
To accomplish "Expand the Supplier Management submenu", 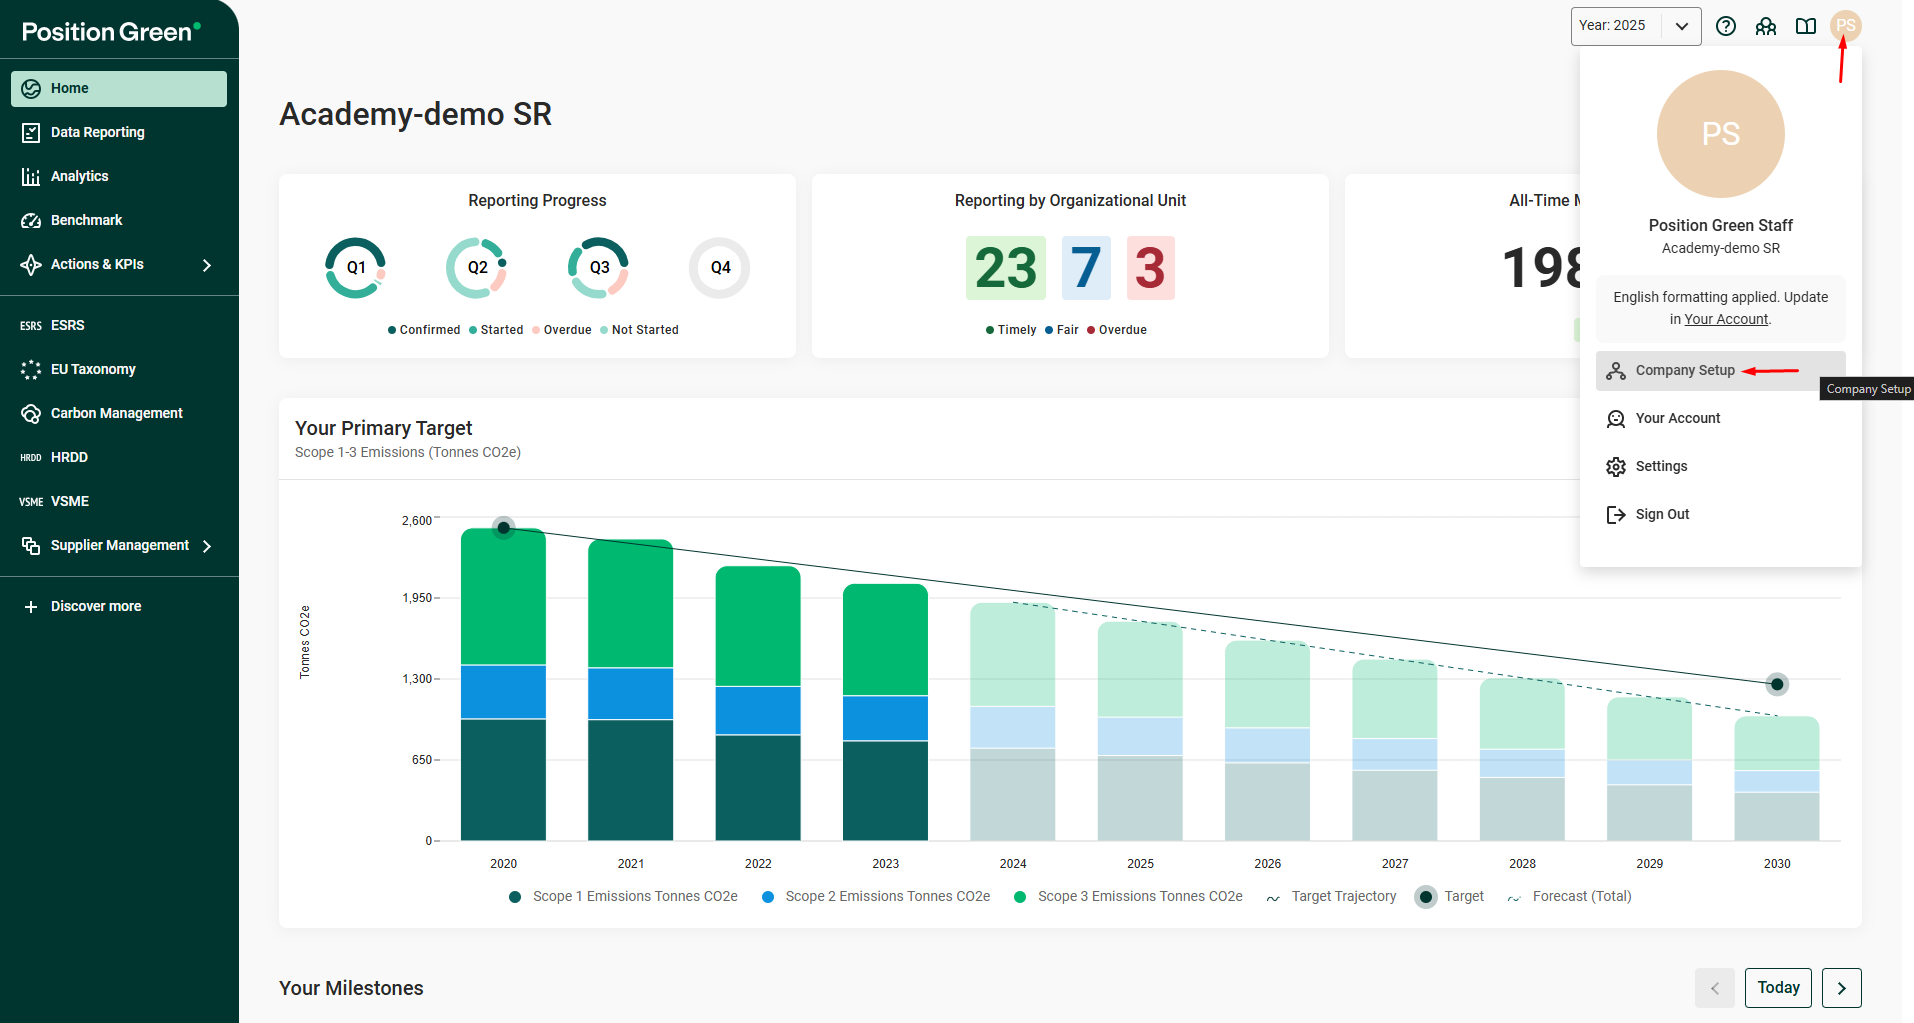I will [206, 546].
